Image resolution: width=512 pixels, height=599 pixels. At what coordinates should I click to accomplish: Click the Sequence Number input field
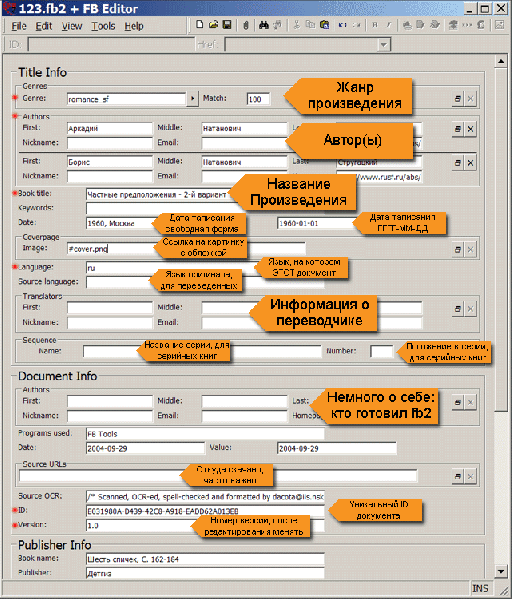pyautogui.click(x=381, y=351)
